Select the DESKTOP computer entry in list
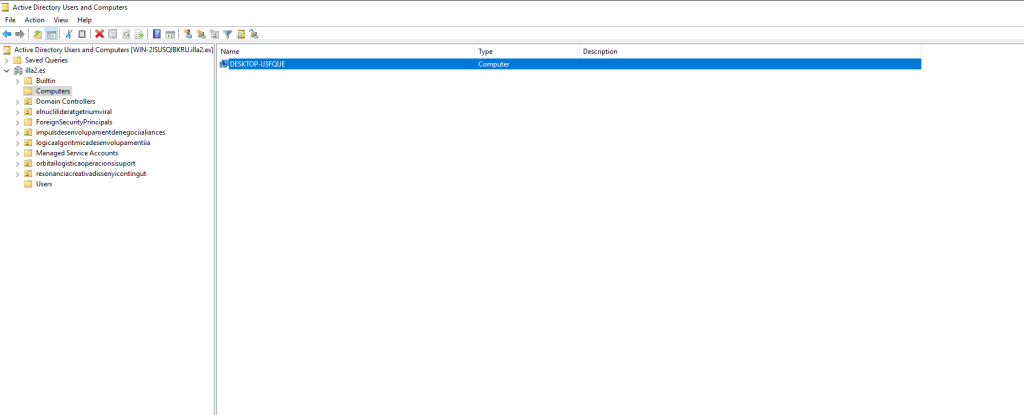This screenshot has width=1024, height=415. (x=257, y=64)
